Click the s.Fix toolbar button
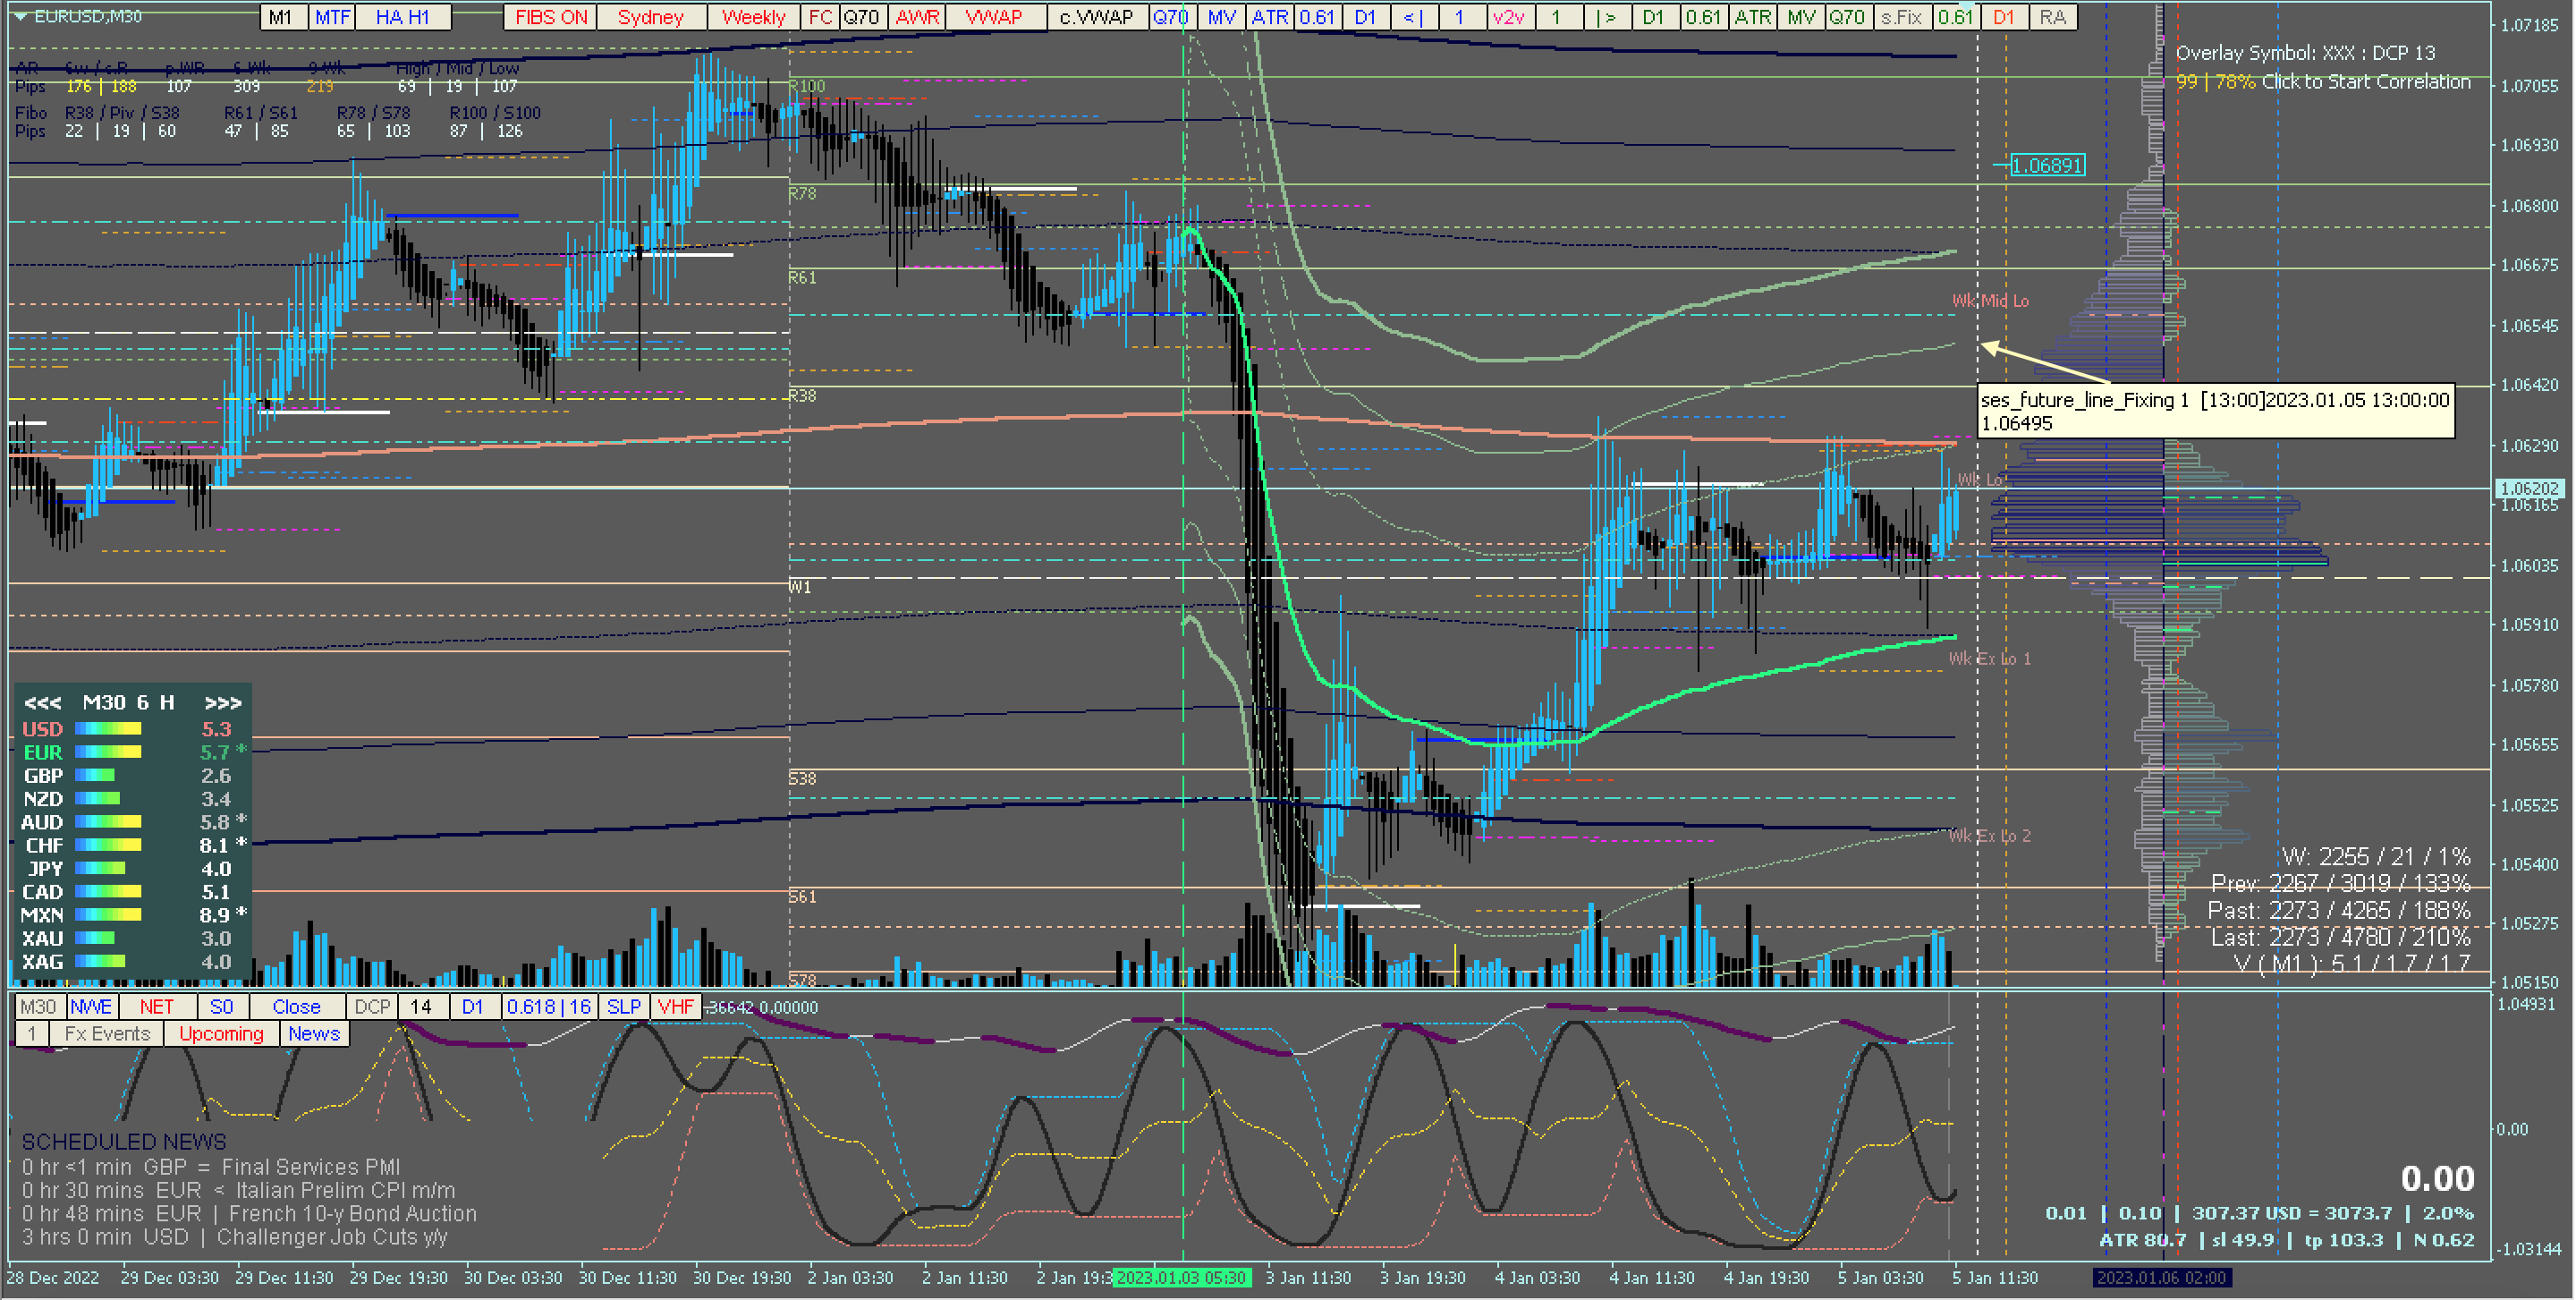 pyautogui.click(x=1900, y=17)
